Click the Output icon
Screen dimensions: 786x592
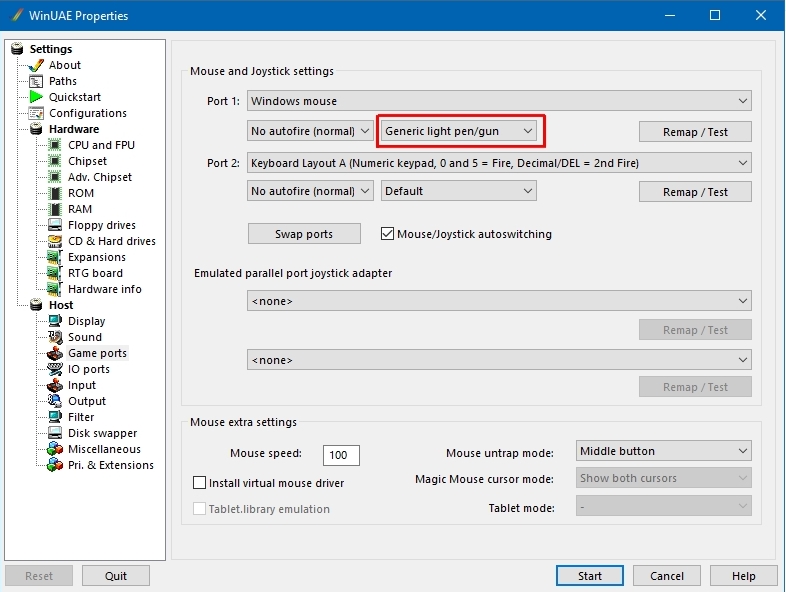coord(55,401)
